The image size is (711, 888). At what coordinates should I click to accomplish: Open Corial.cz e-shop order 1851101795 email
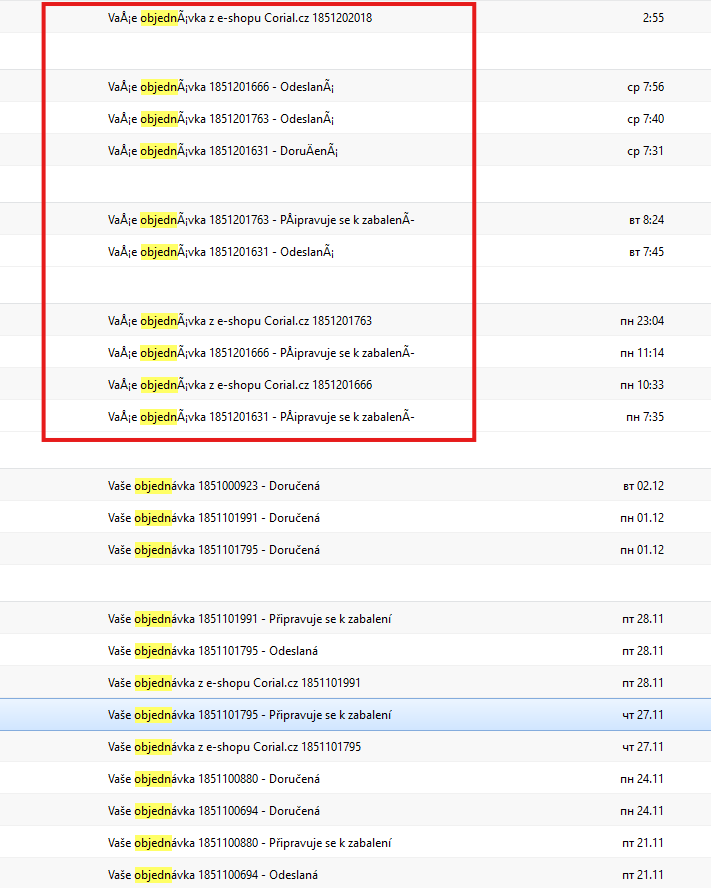point(234,747)
